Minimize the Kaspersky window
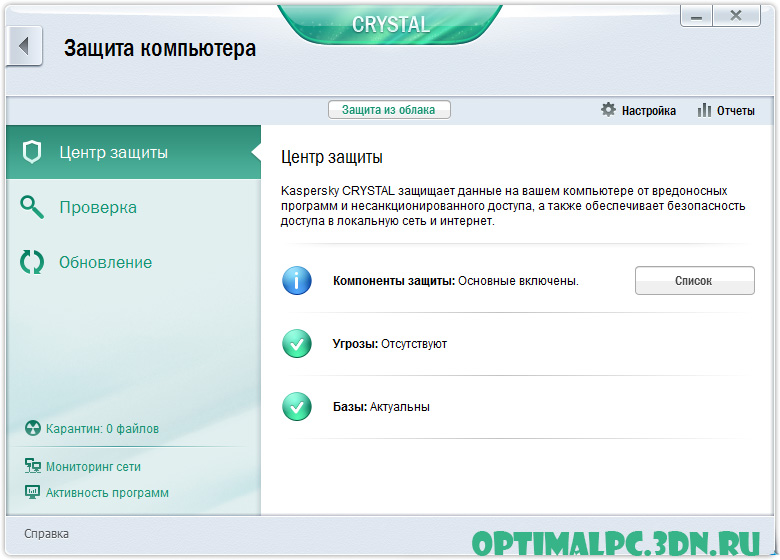Viewport: 780px width, 560px height. [696, 16]
